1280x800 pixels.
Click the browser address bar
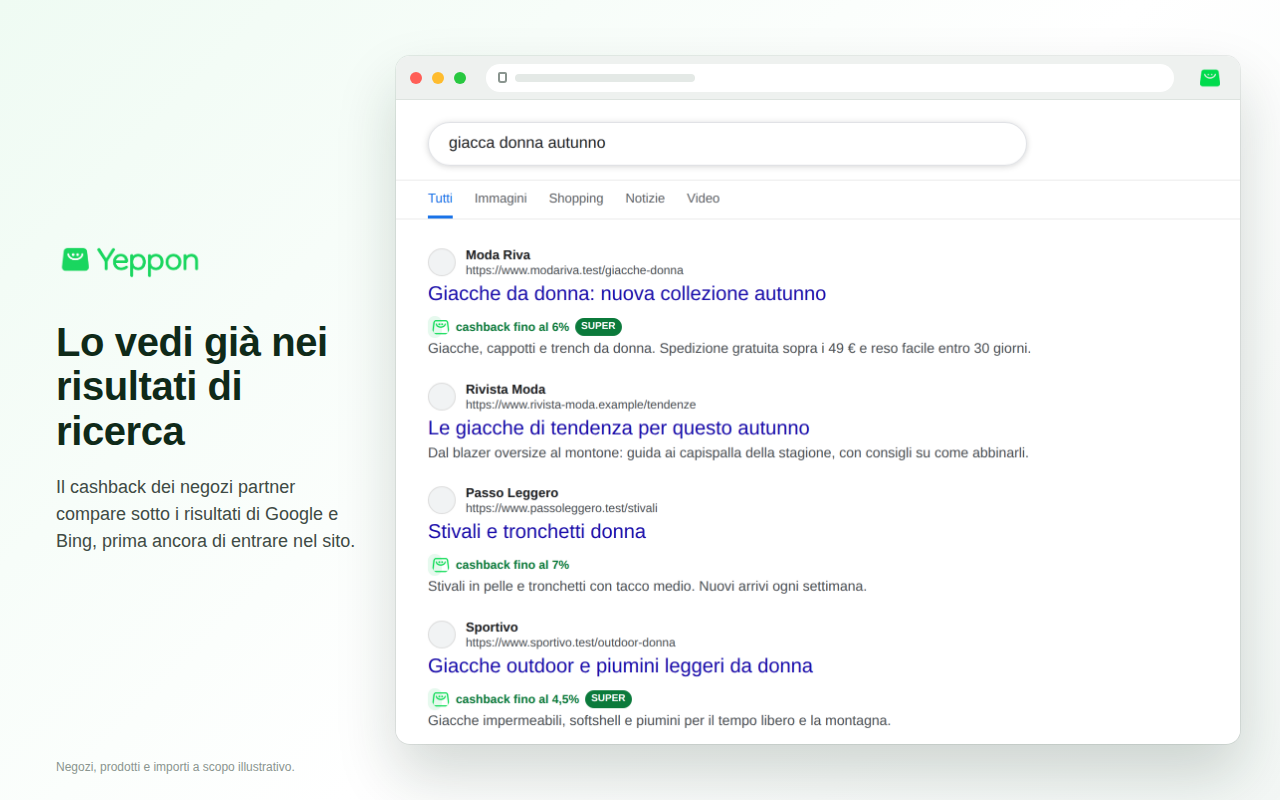(830, 78)
